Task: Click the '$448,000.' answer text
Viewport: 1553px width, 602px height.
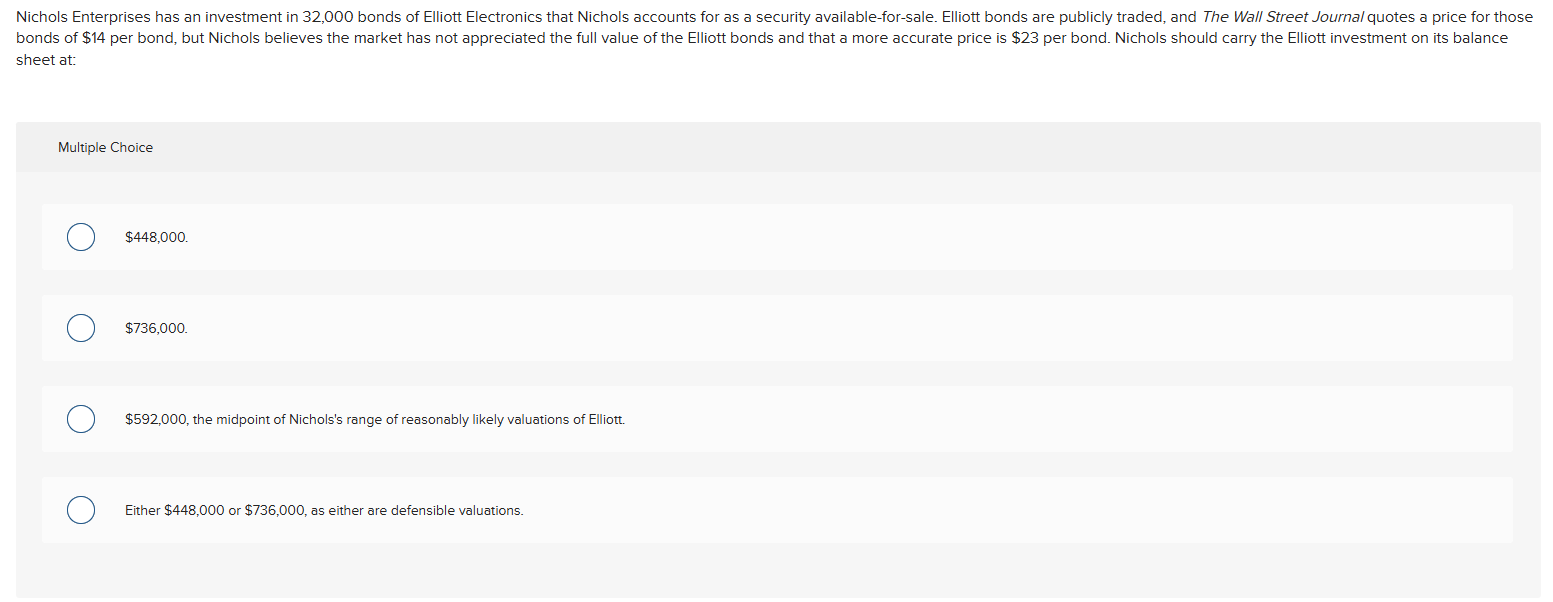Action: click(156, 238)
